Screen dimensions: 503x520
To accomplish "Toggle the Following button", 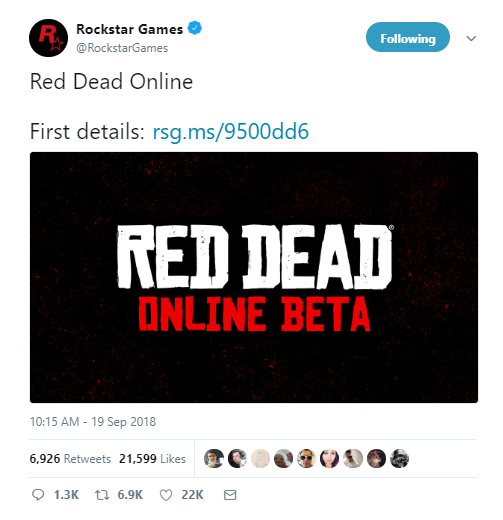I will tap(408, 37).
